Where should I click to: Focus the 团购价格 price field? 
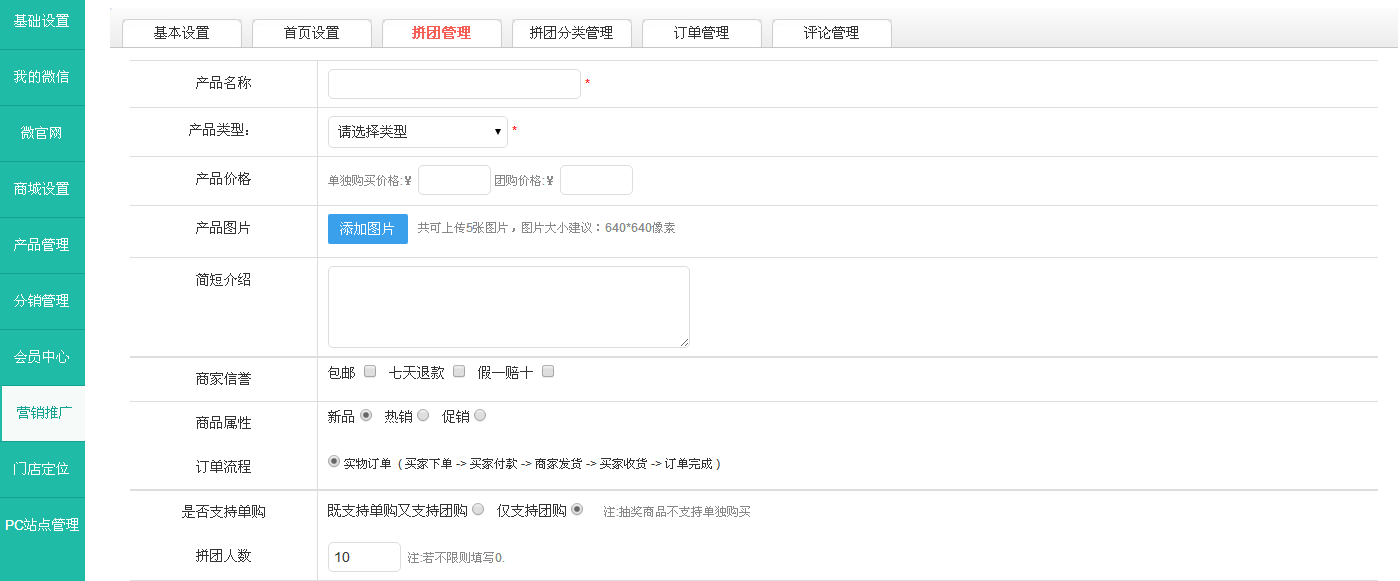click(596, 180)
